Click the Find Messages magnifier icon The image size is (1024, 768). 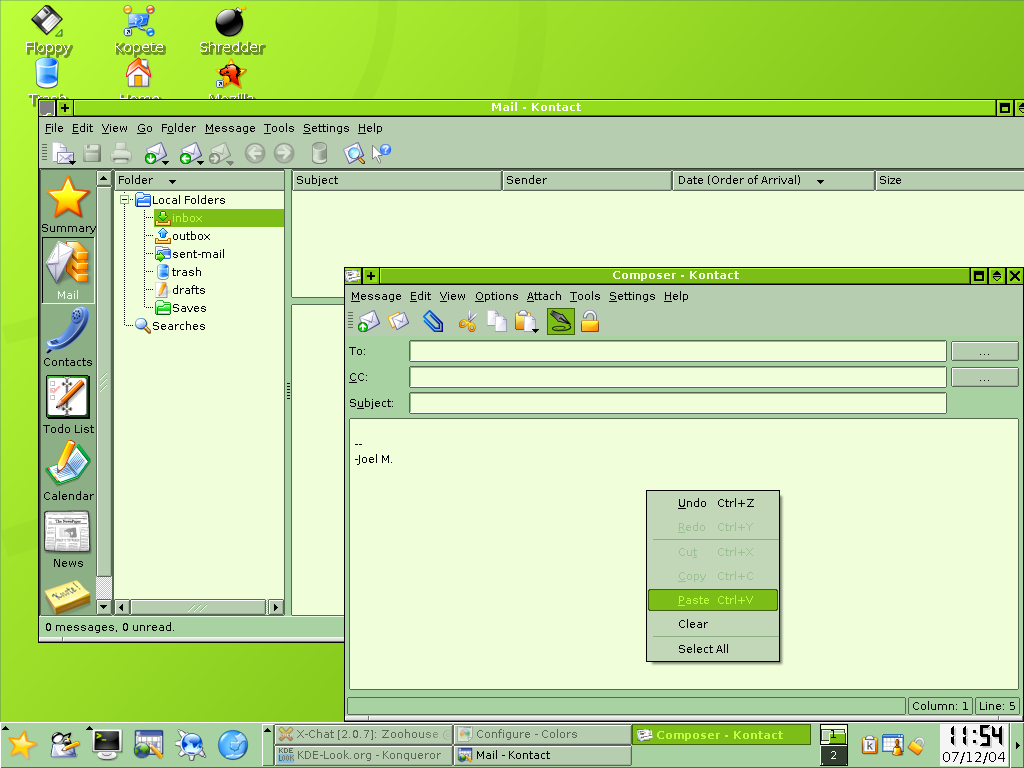(354, 153)
